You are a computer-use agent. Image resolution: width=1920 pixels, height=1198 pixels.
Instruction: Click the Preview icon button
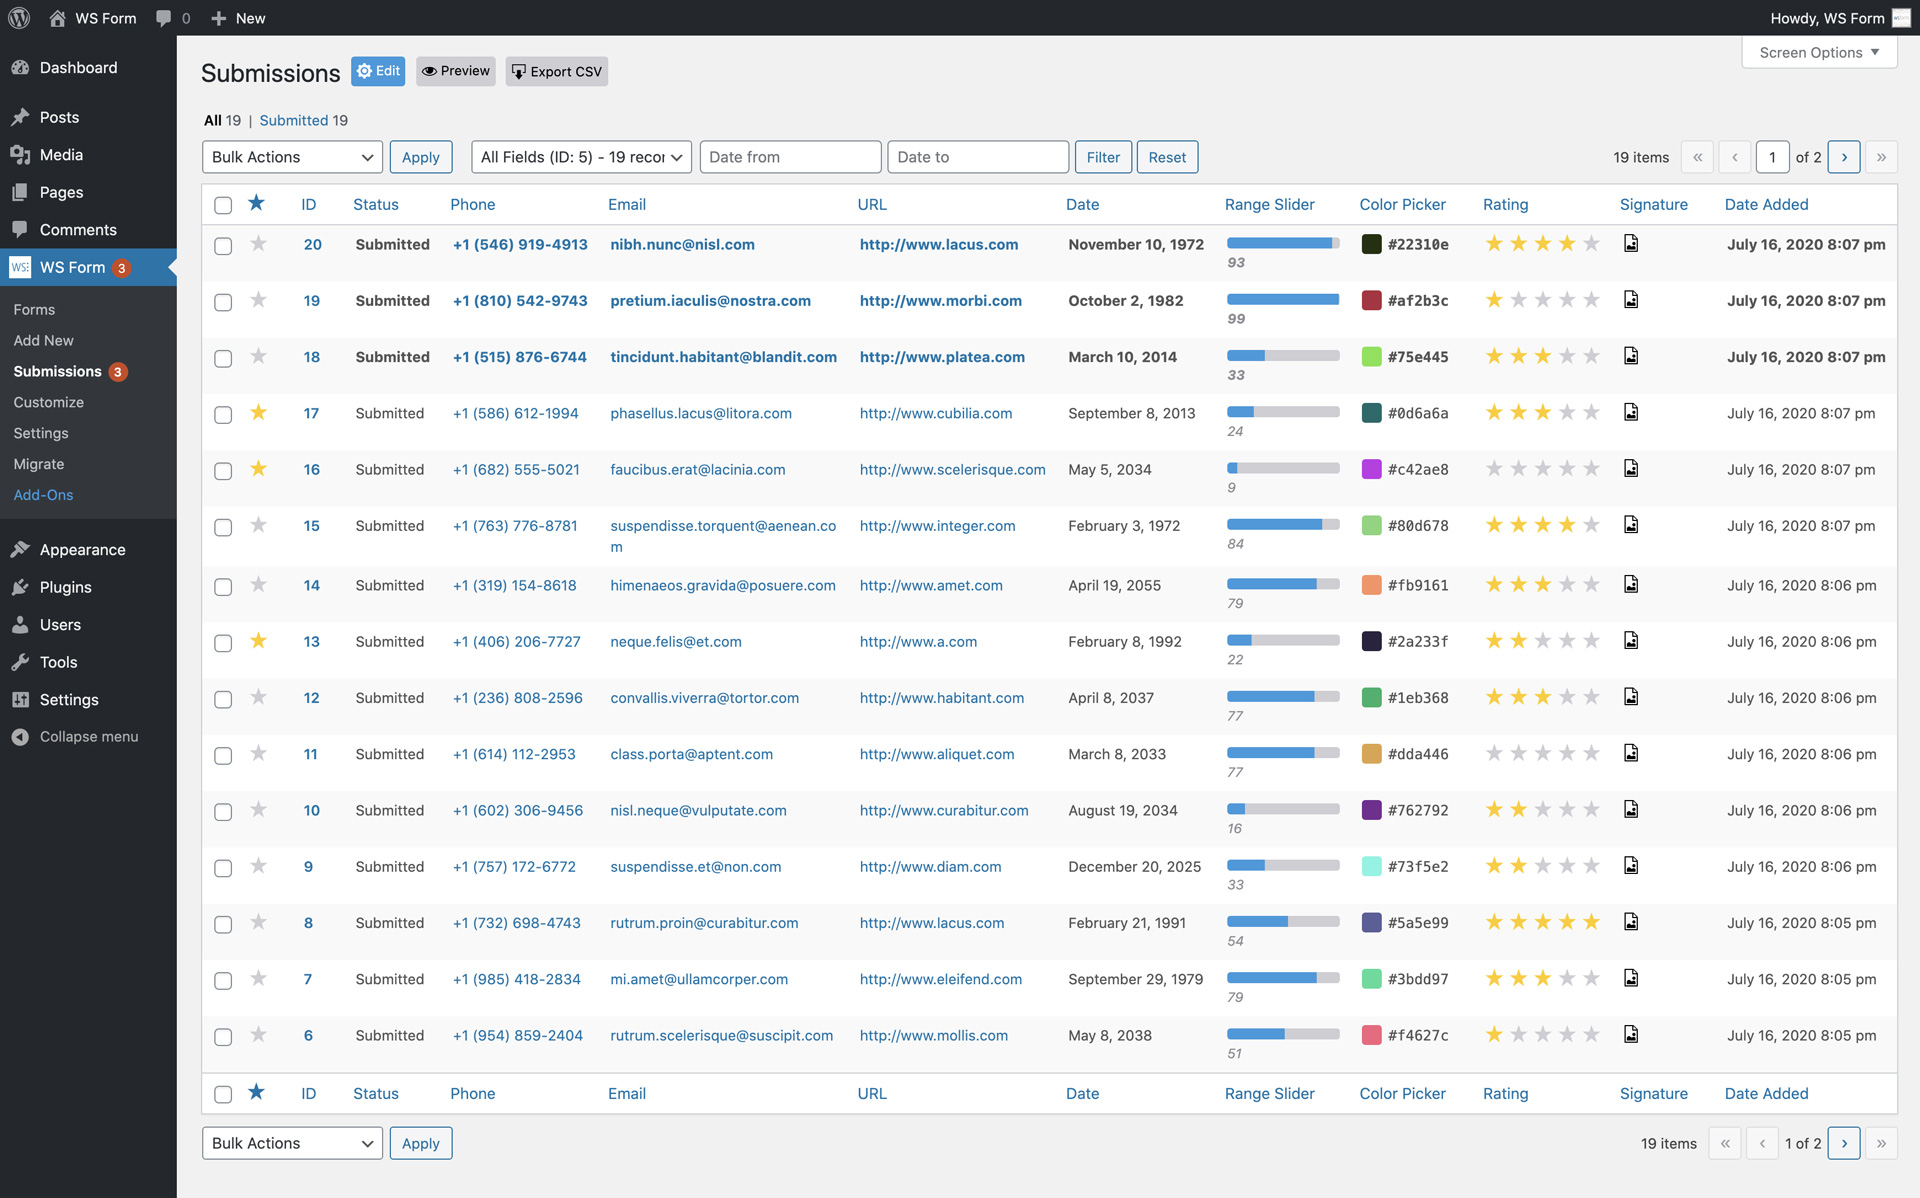click(x=455, y=70)
